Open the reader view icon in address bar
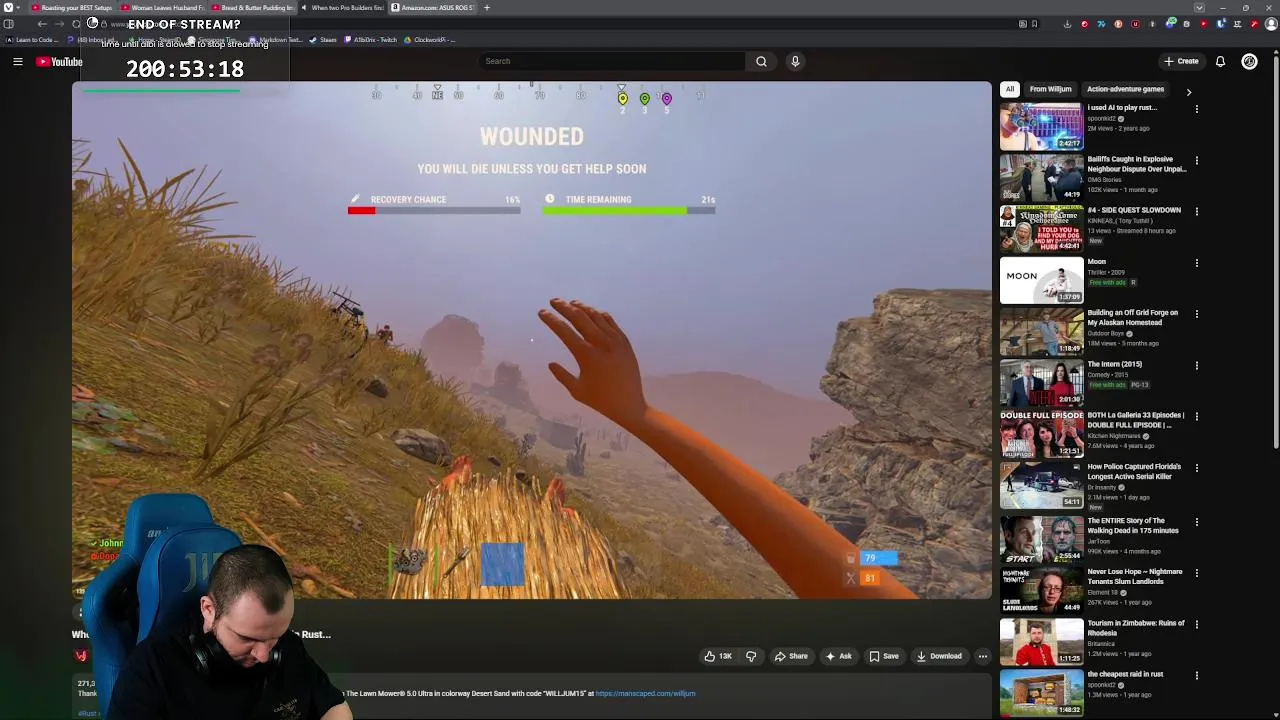 click(x=1022, y=24)
